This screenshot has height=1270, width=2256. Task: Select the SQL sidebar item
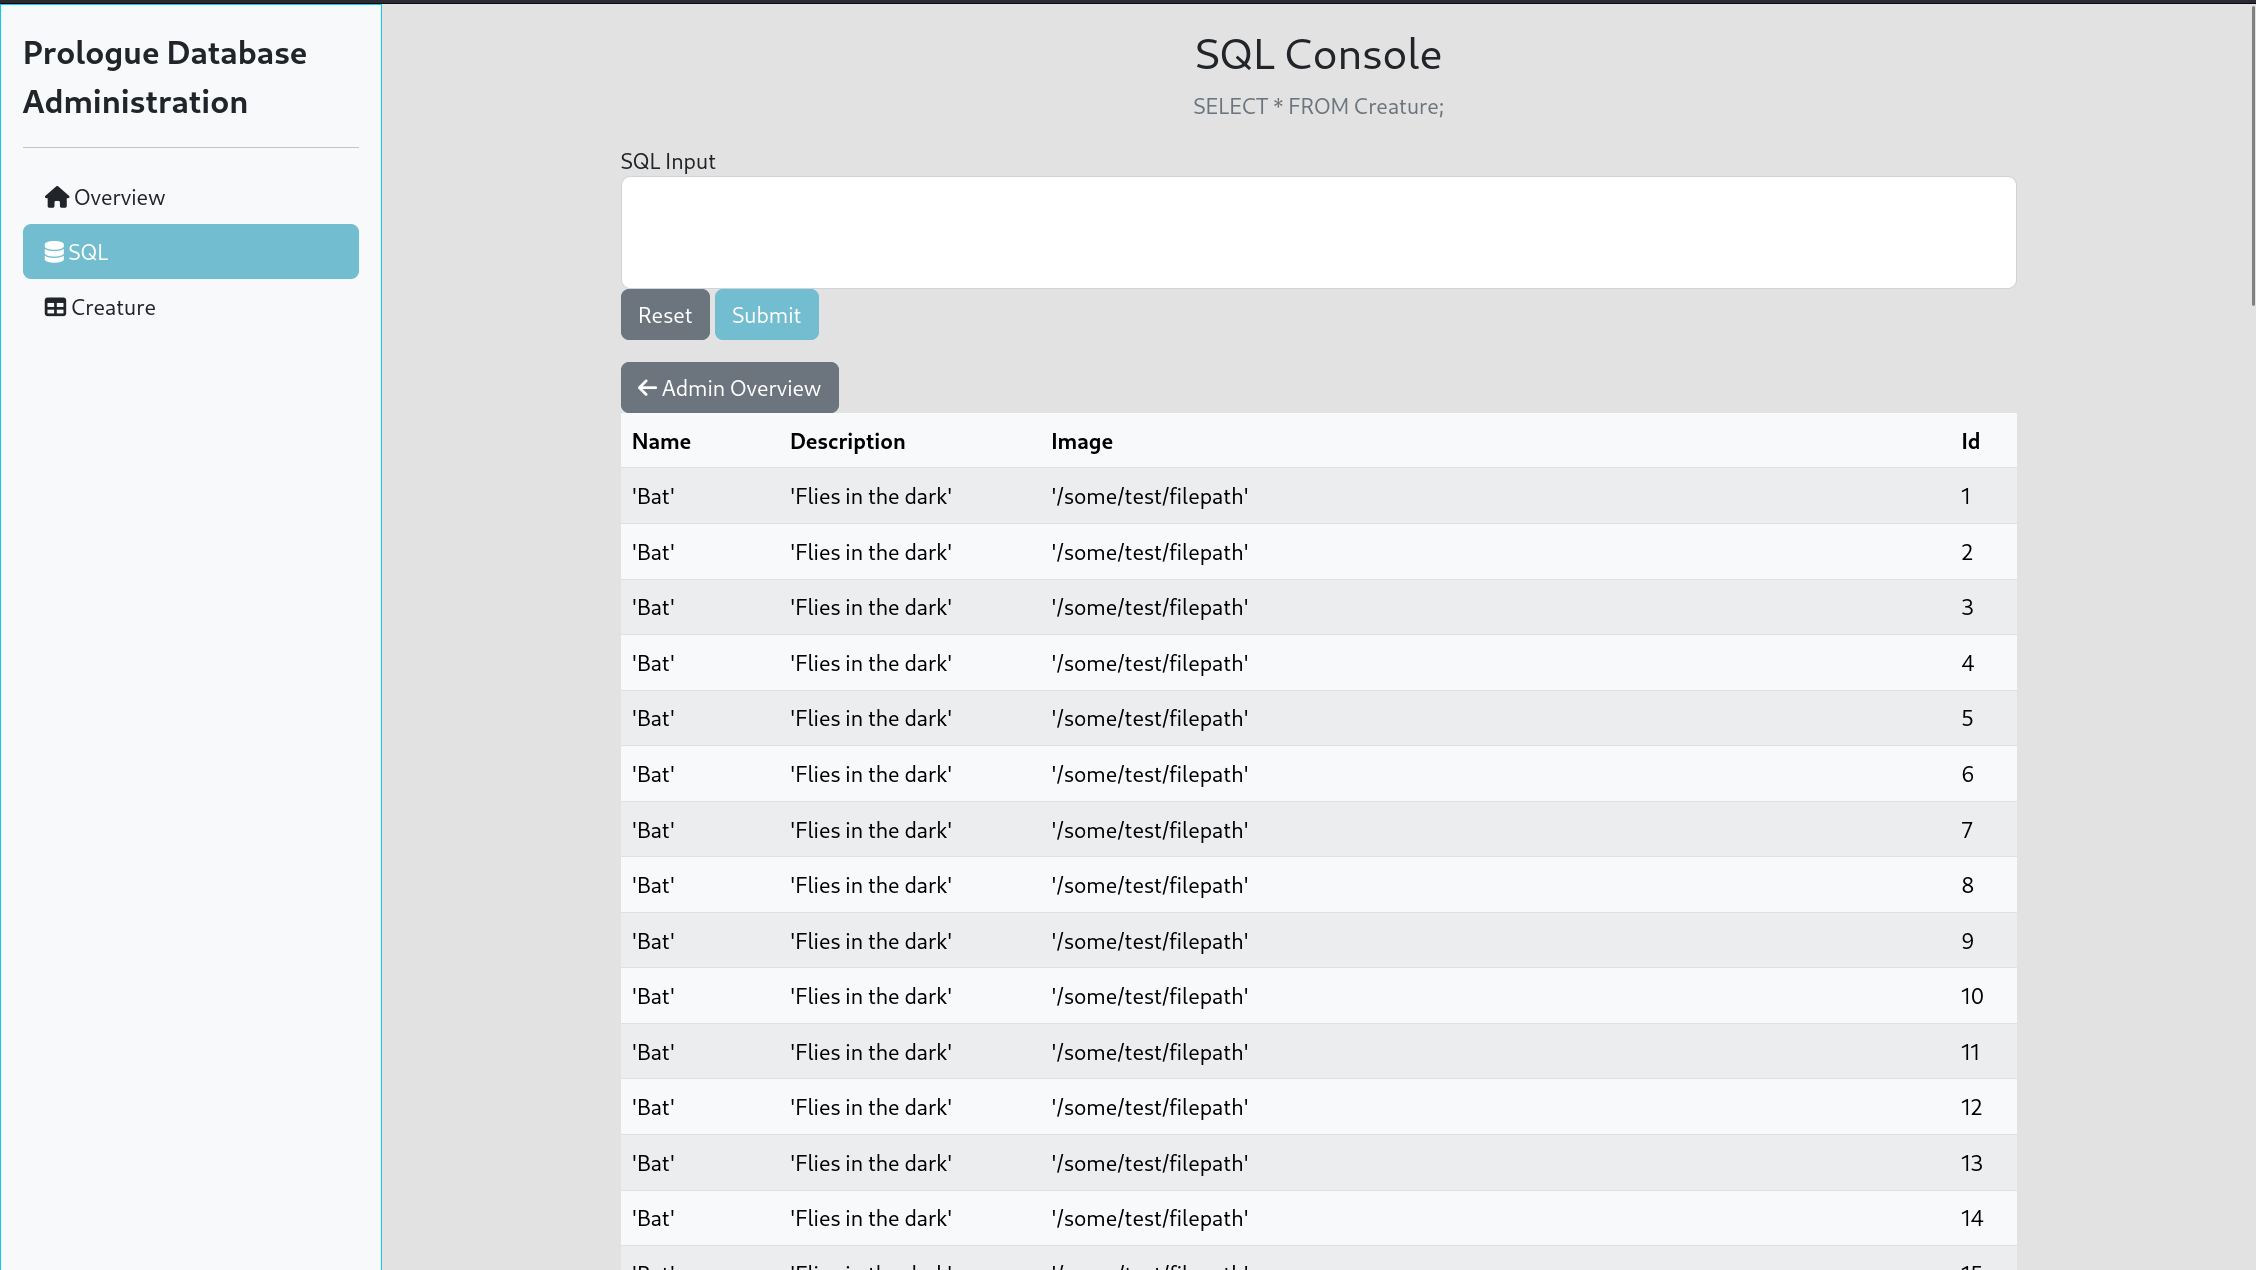coord(190,252)
